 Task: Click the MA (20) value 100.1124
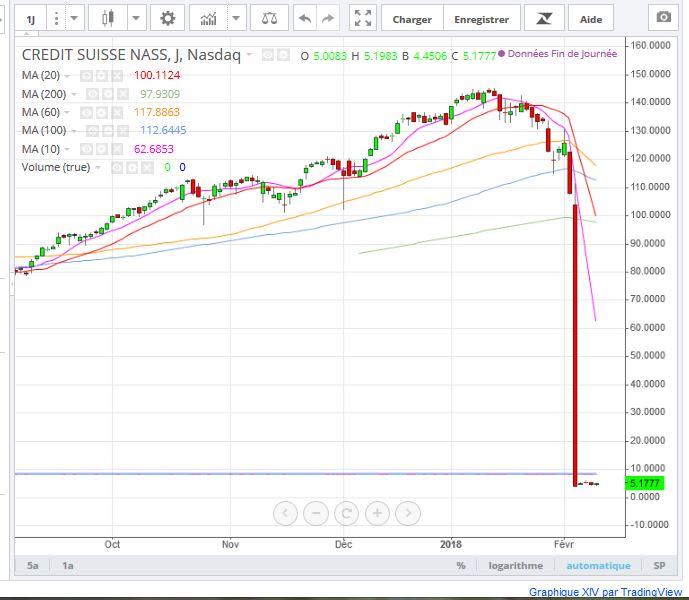[157, 75]
